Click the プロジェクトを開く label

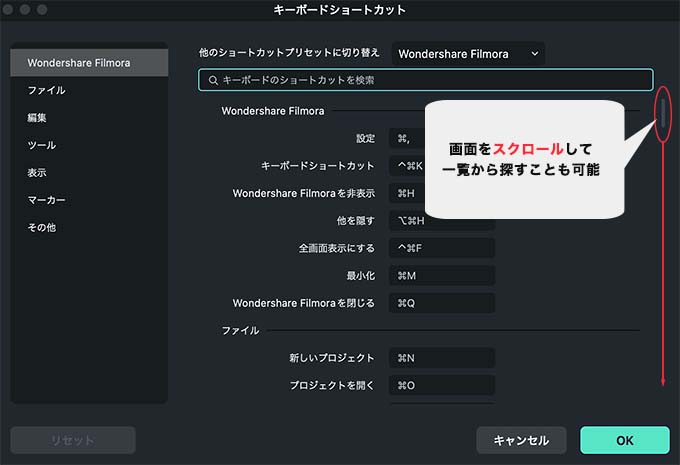tap(332, 385)
